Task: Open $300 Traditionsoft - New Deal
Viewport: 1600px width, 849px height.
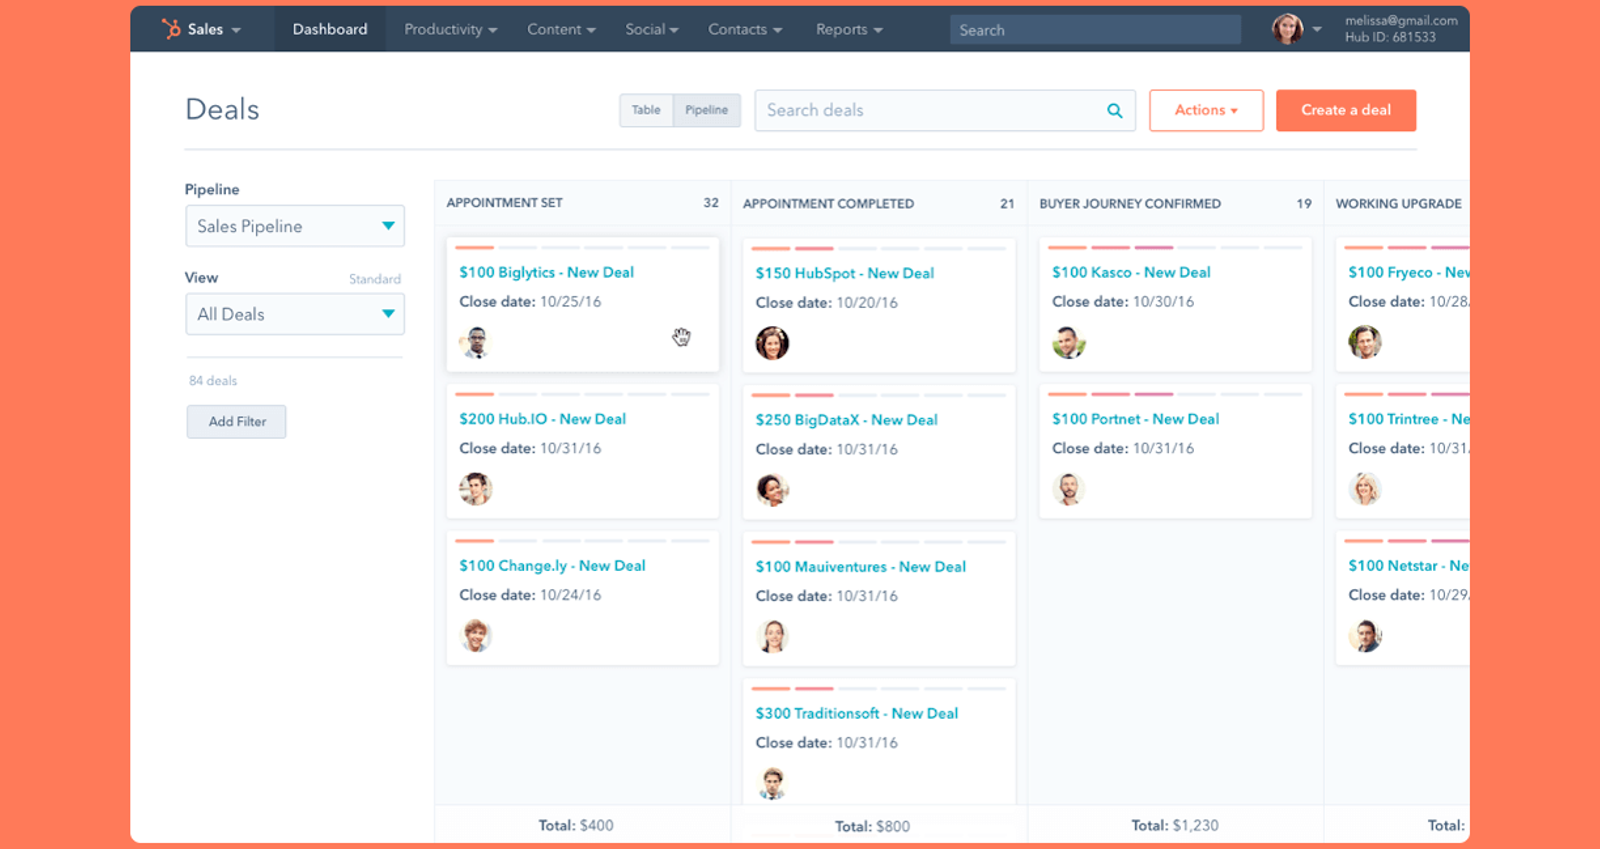Action: [x=856, y=713]
